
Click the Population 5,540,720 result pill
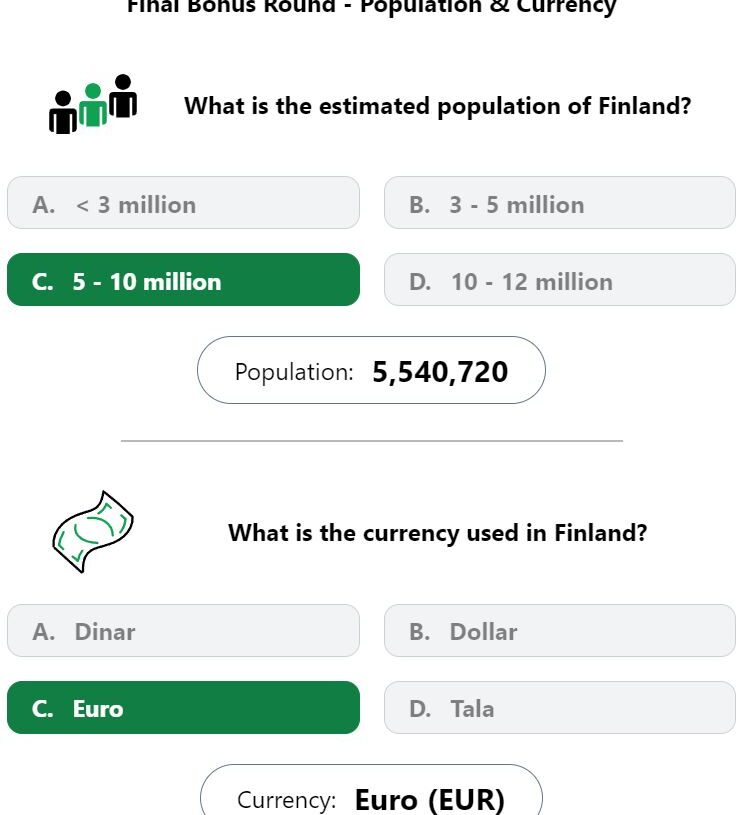(x=371, y=370)
